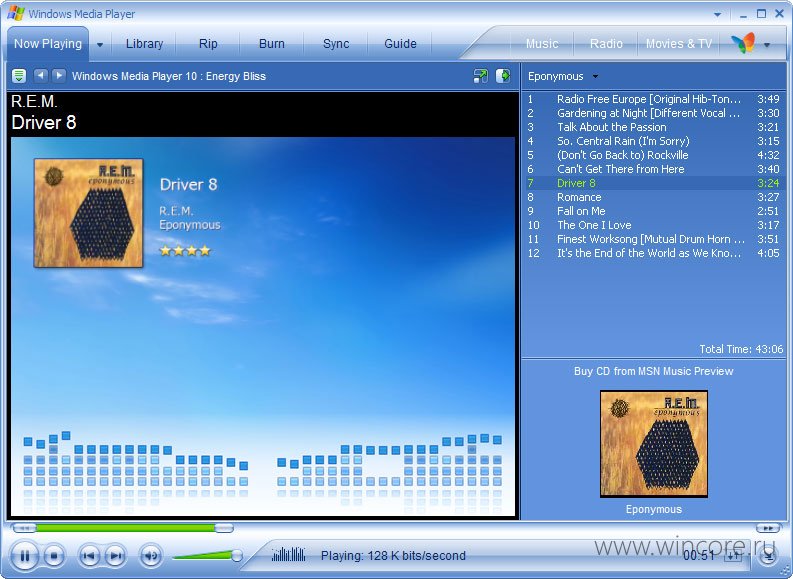Select track Fall on Me in playlist
Image resolution: width=793 pixels, height=579 pixels.
(x=653, y=211)
